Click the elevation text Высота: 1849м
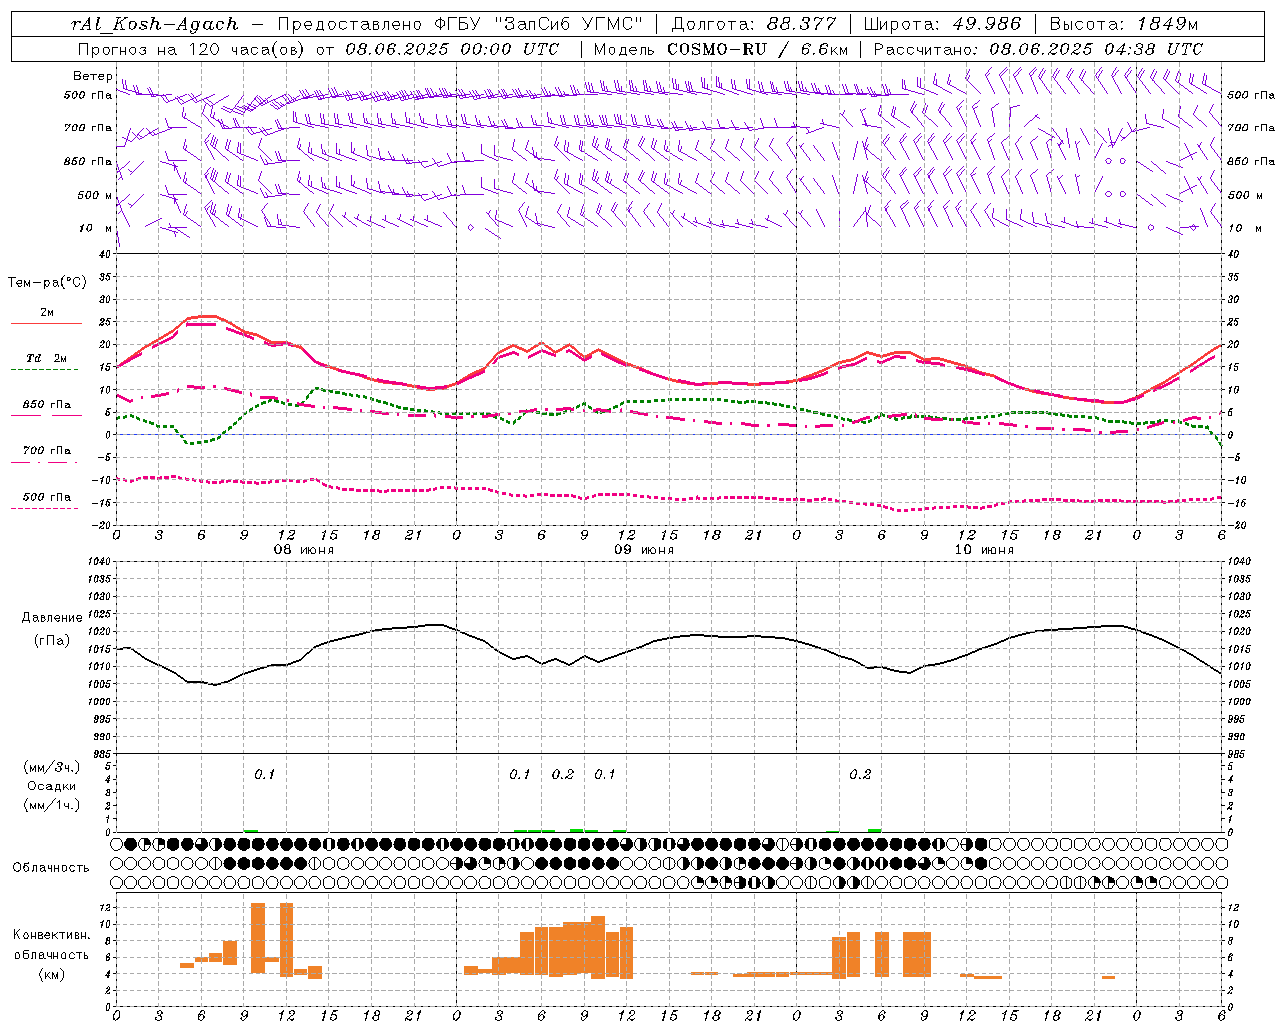1280x1024 pixels. (1122, 24)
